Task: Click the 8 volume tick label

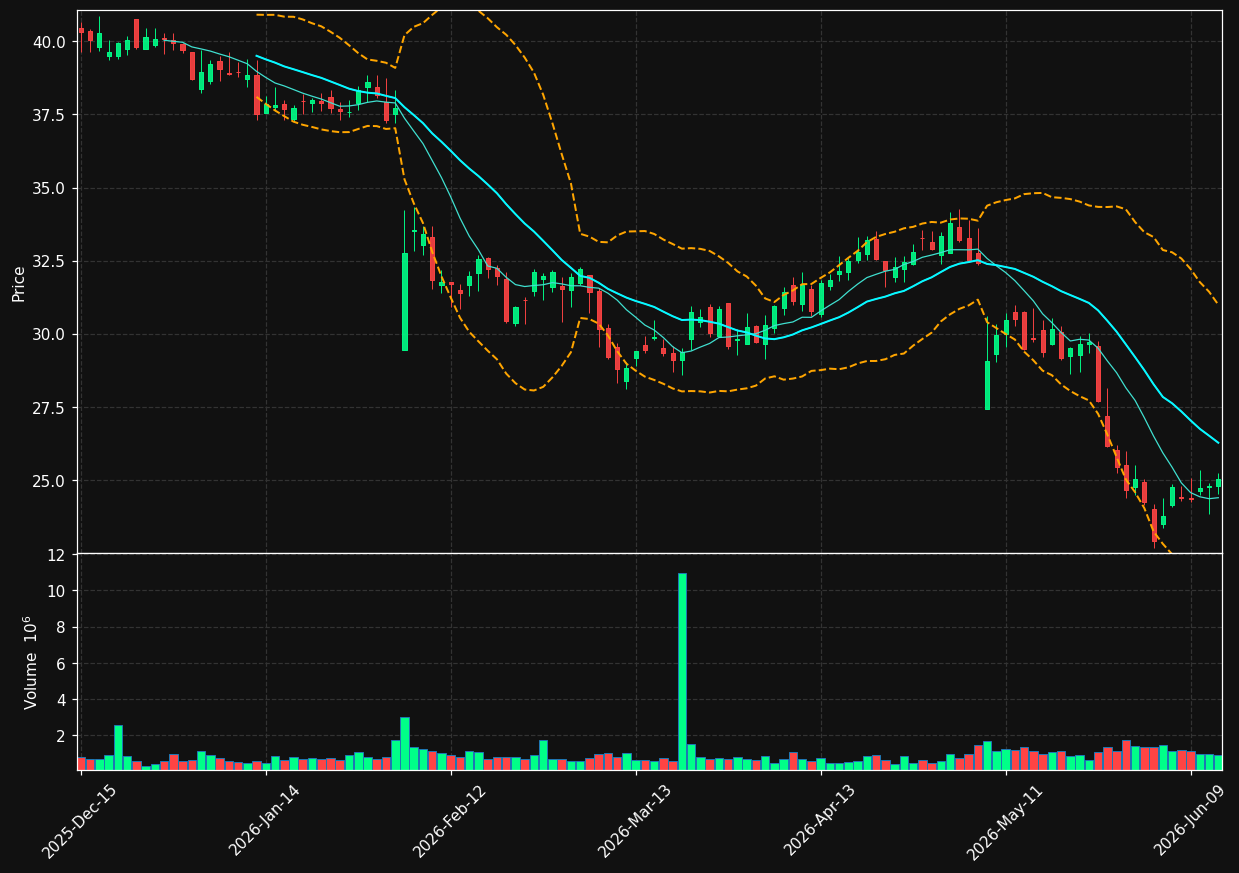Action: [62, 628]
